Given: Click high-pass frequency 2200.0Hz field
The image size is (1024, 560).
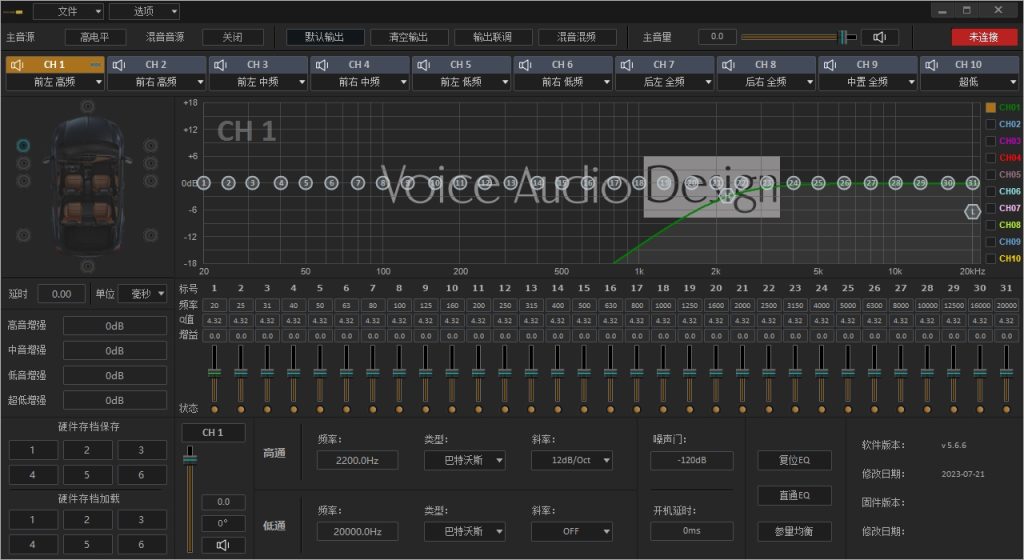Looking at the screenshot, I should (357, 460).
